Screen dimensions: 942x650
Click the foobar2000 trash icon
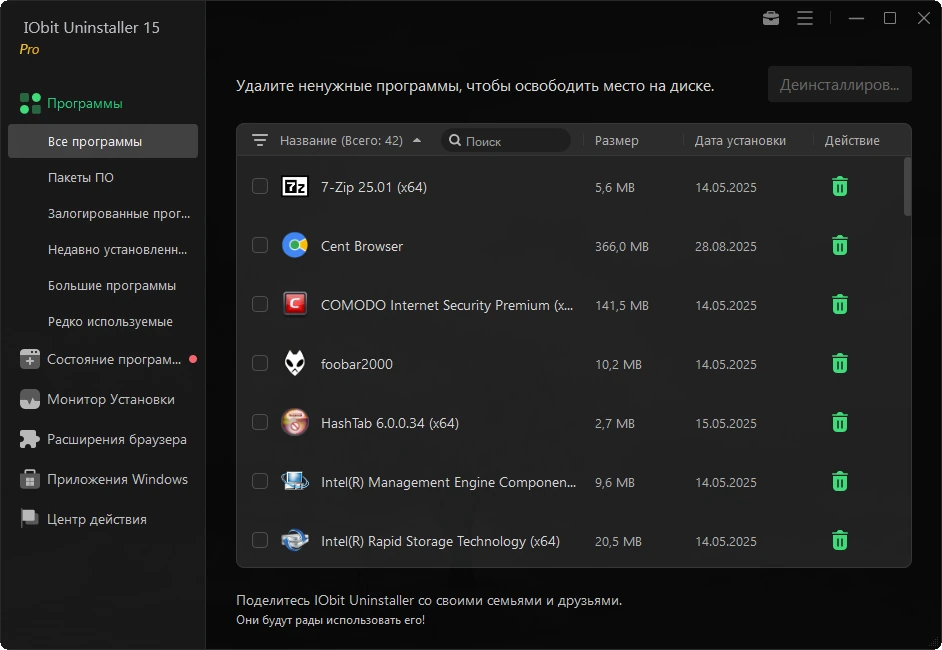tap(840, 363)
